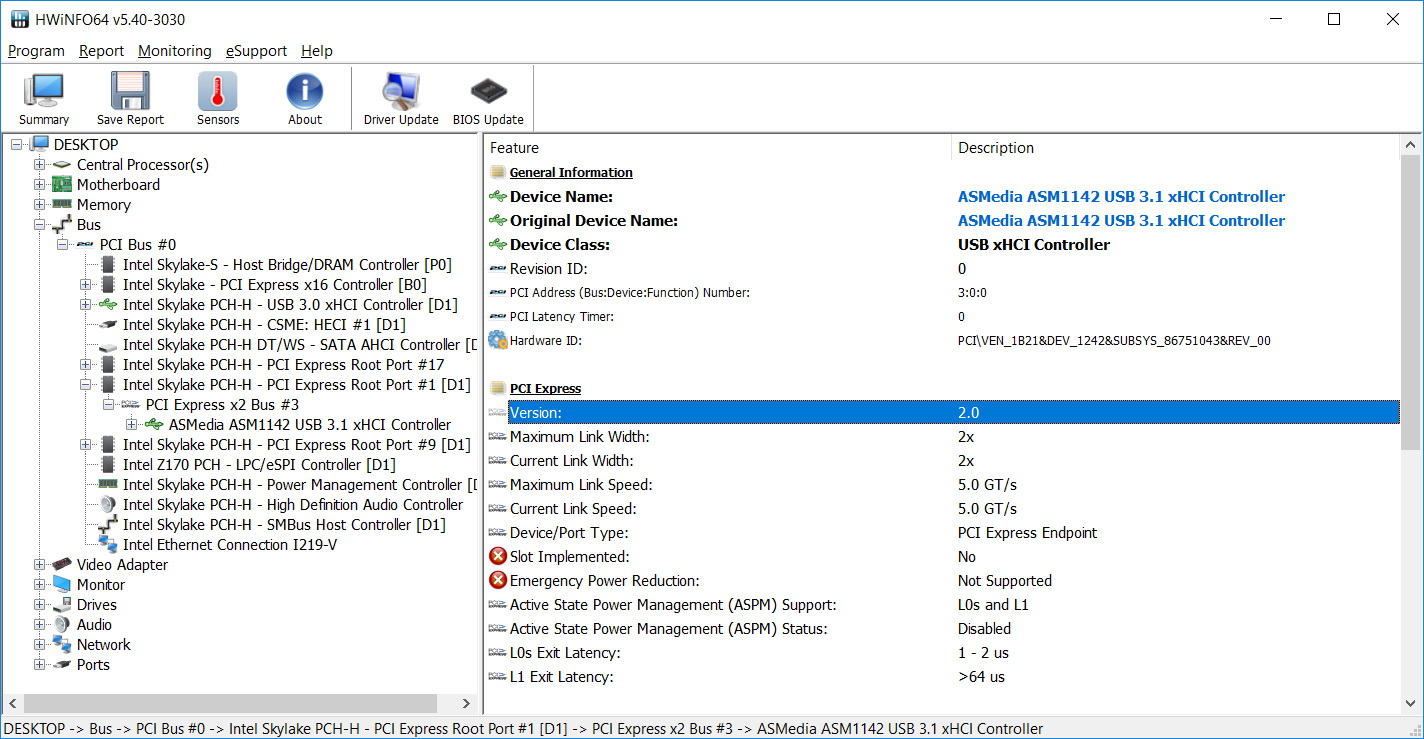Expand USB 3.0 xHCI Controller [D1] node

tap(85, 305)
